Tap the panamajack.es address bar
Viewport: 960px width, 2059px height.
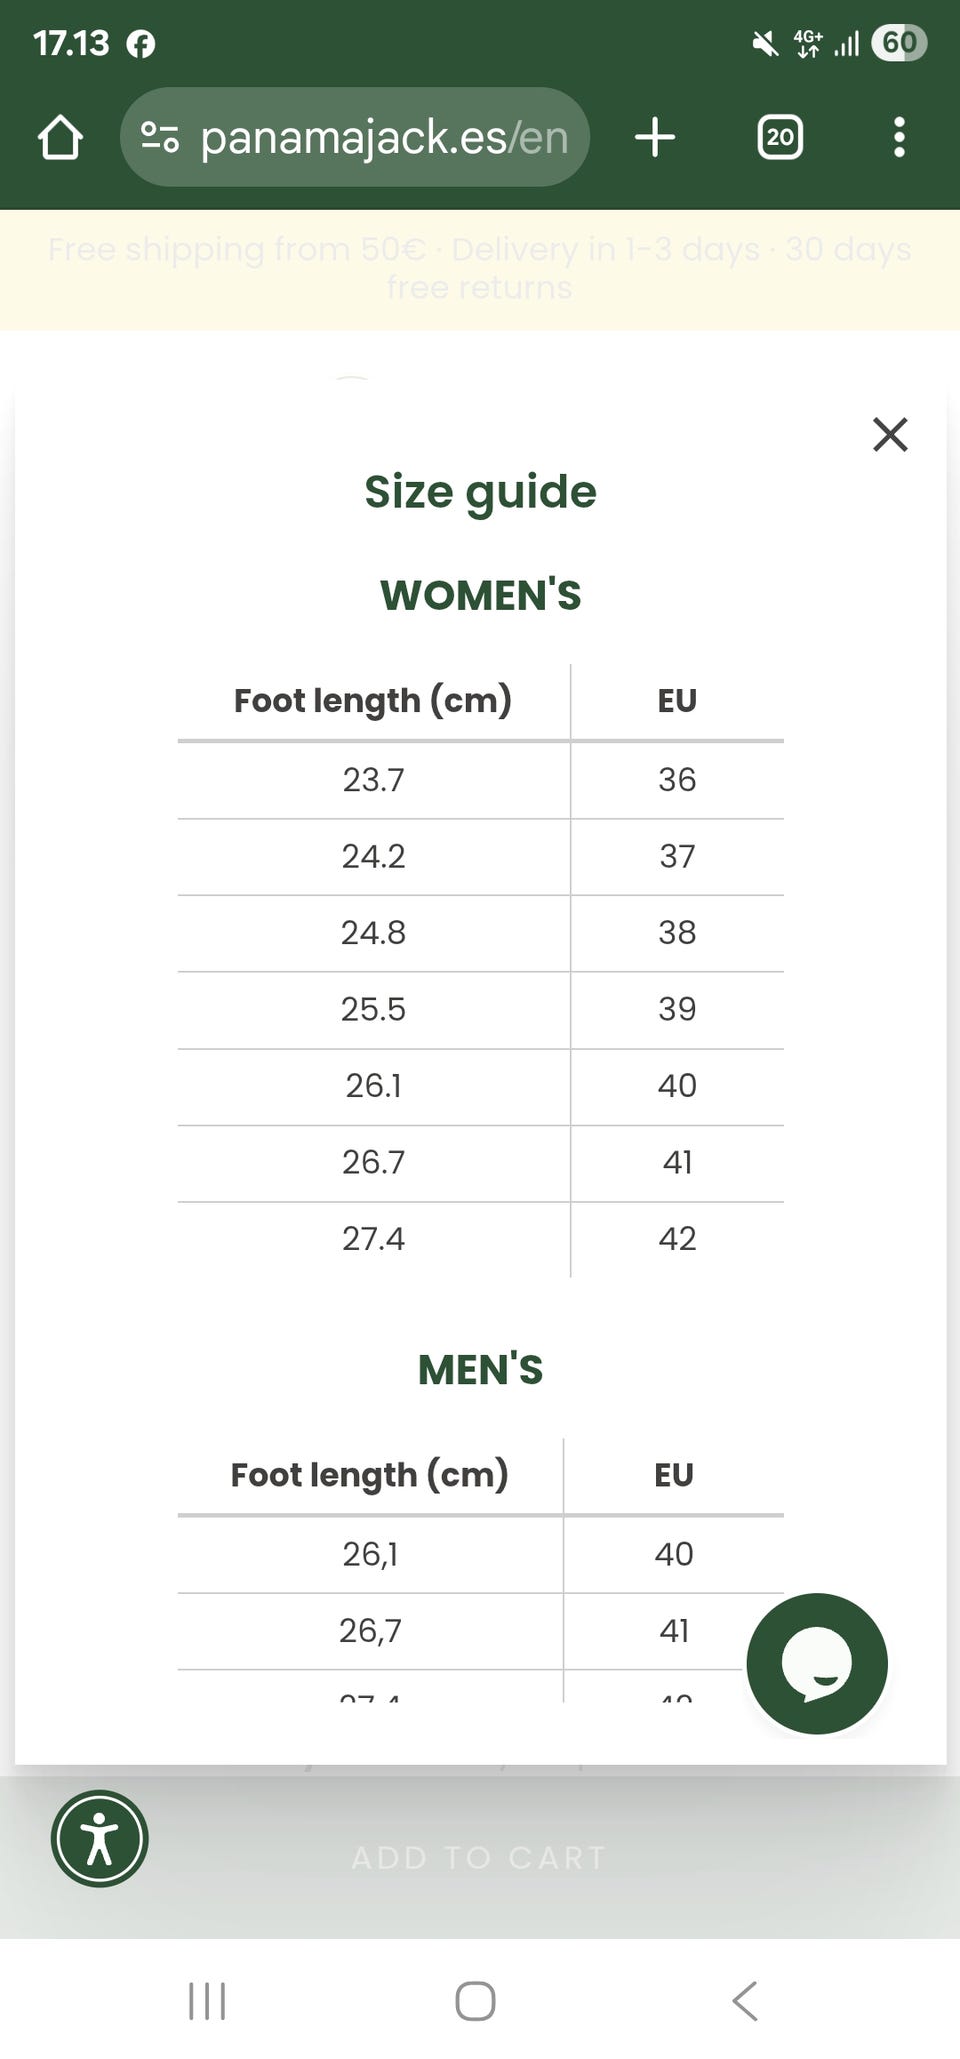click(x=384, y=137)
